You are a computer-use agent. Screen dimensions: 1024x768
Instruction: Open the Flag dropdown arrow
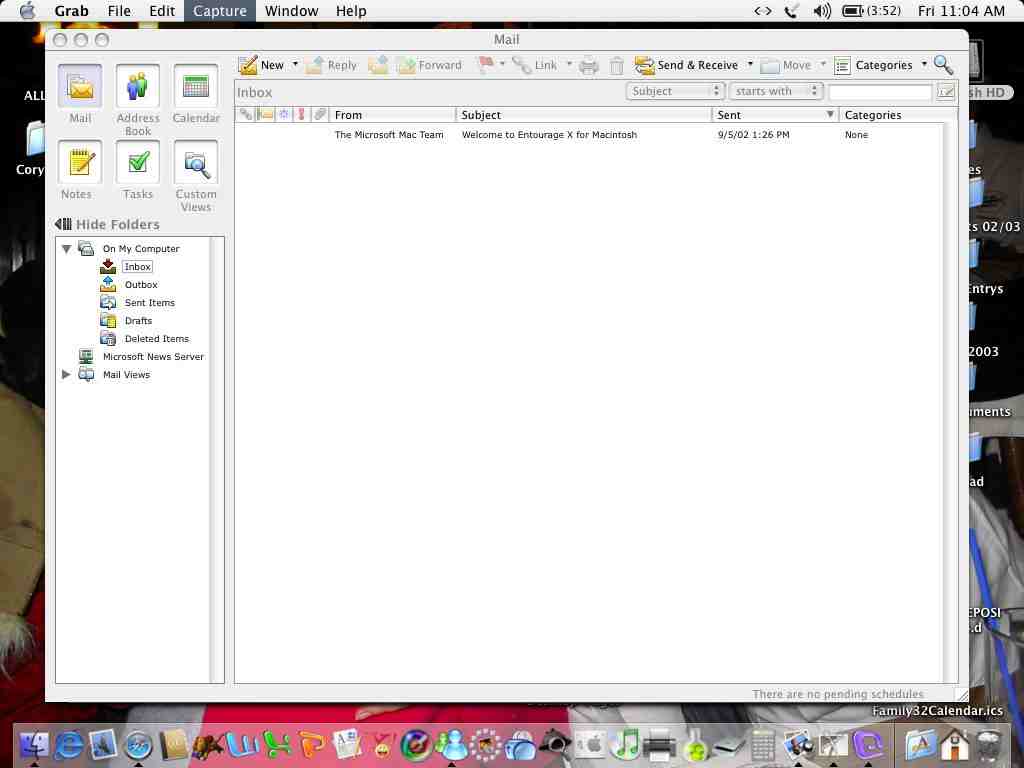(x=502, y=65)
